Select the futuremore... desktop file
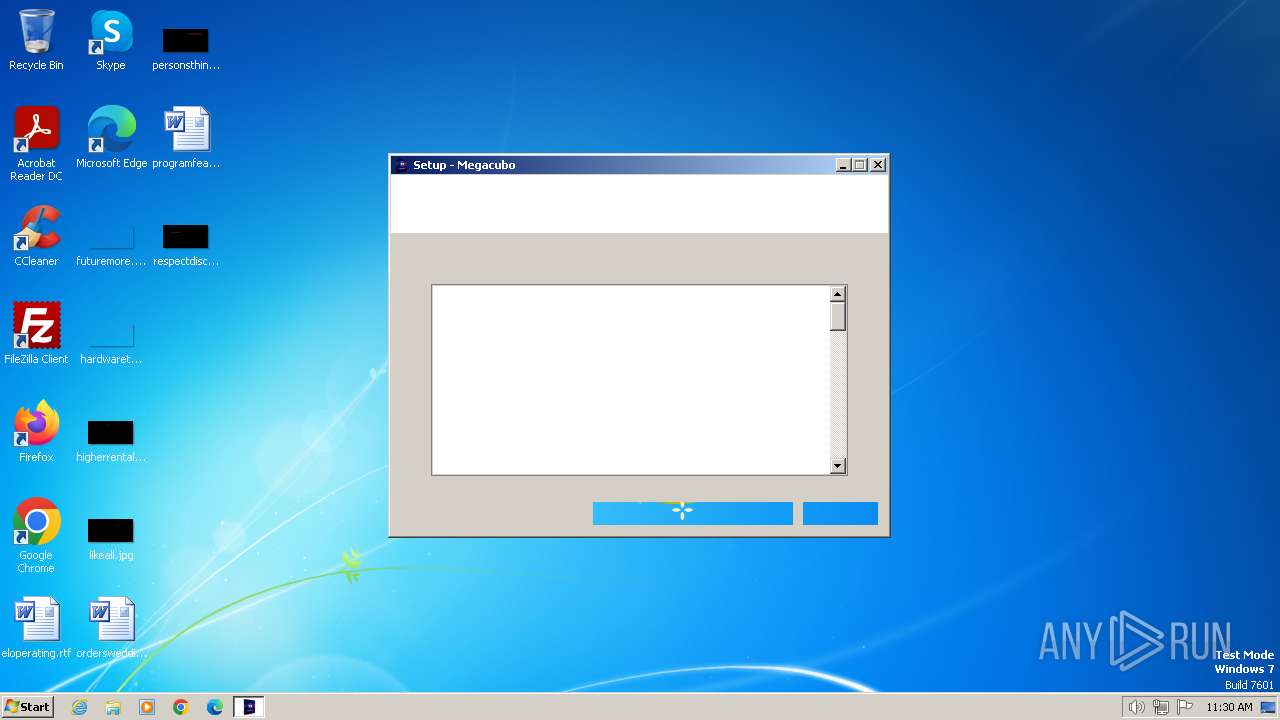The height and width of the screenshot is (720, 1280). point(111,244)
